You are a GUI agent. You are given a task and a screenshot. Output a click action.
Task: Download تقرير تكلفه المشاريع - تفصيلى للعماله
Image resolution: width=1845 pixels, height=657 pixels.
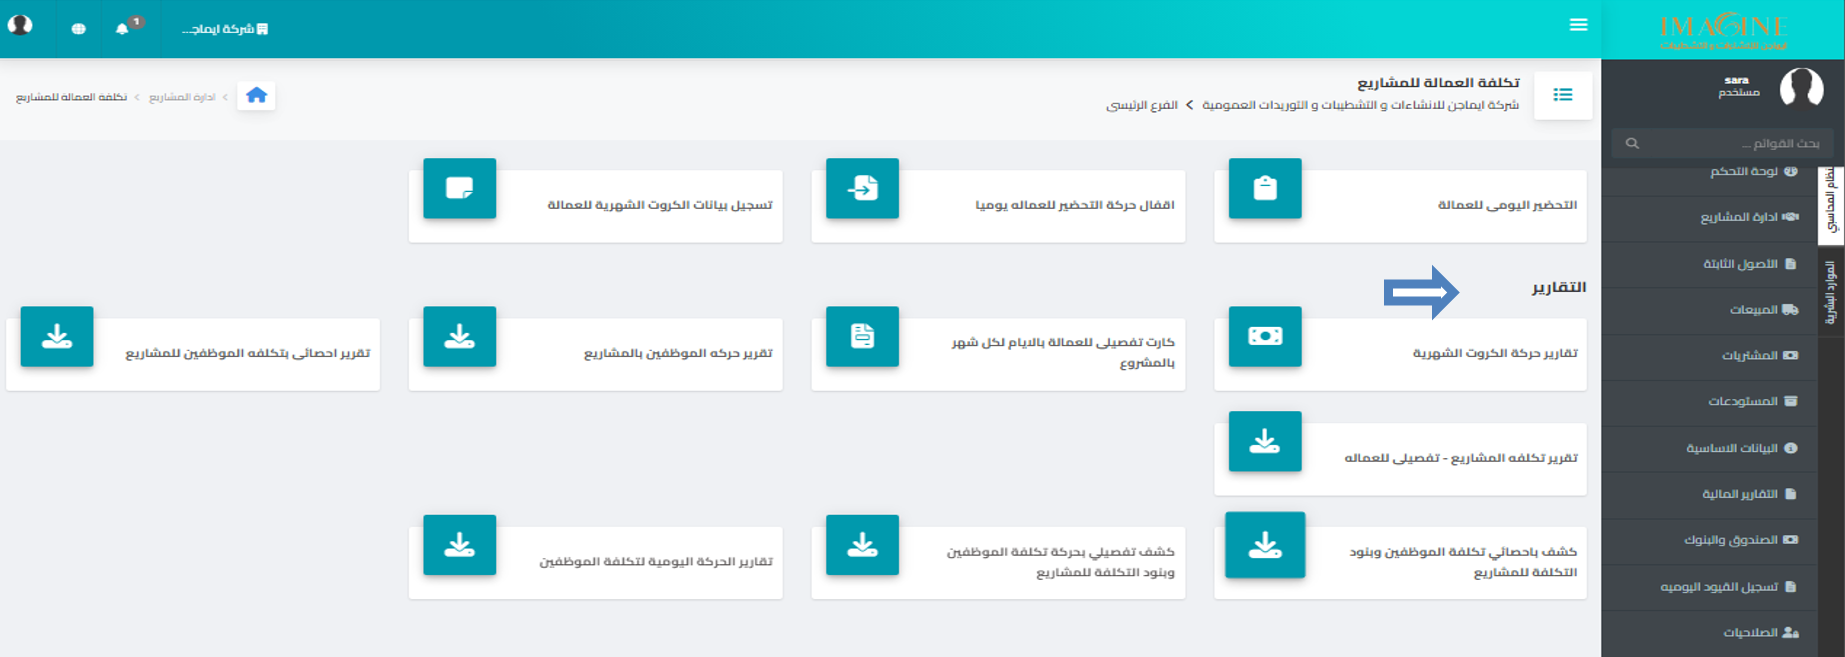(x=1400, y=458)
